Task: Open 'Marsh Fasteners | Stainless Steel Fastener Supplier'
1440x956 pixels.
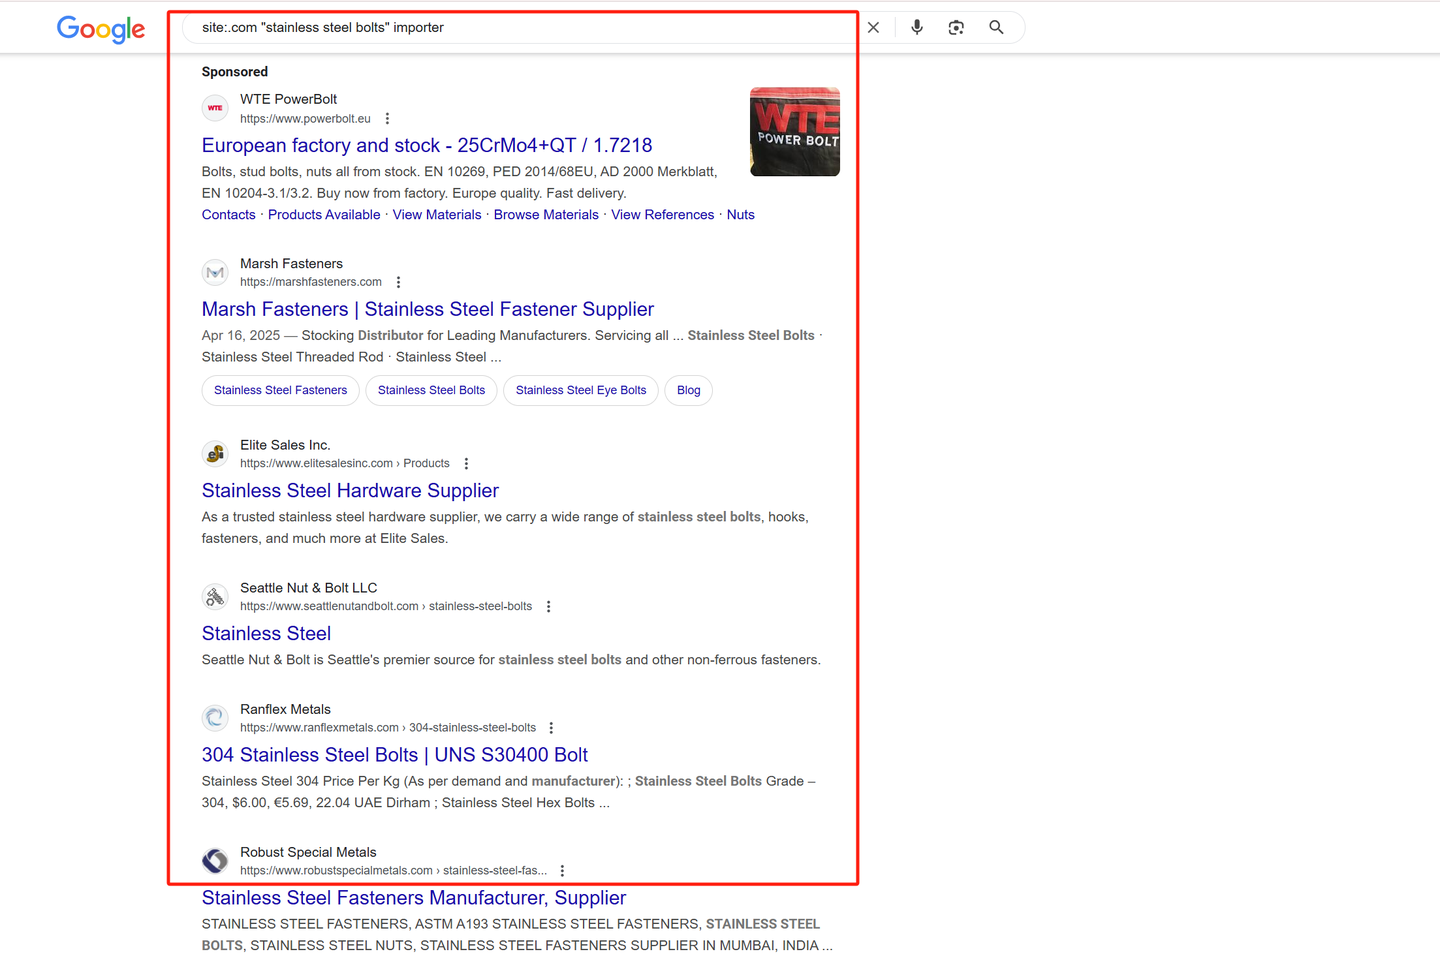Action: [428, 310]
